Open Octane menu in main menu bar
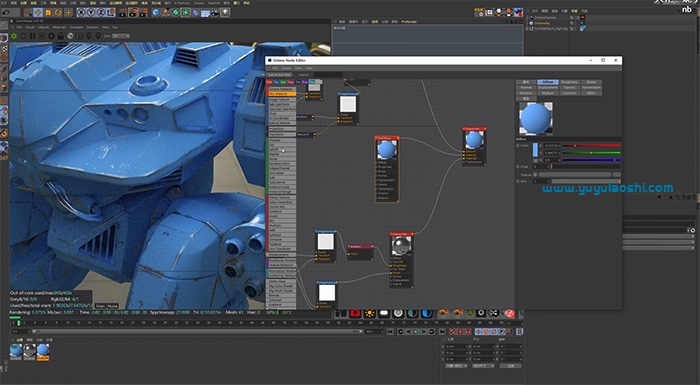Screen dimensions: 700x385 (199, 3)
